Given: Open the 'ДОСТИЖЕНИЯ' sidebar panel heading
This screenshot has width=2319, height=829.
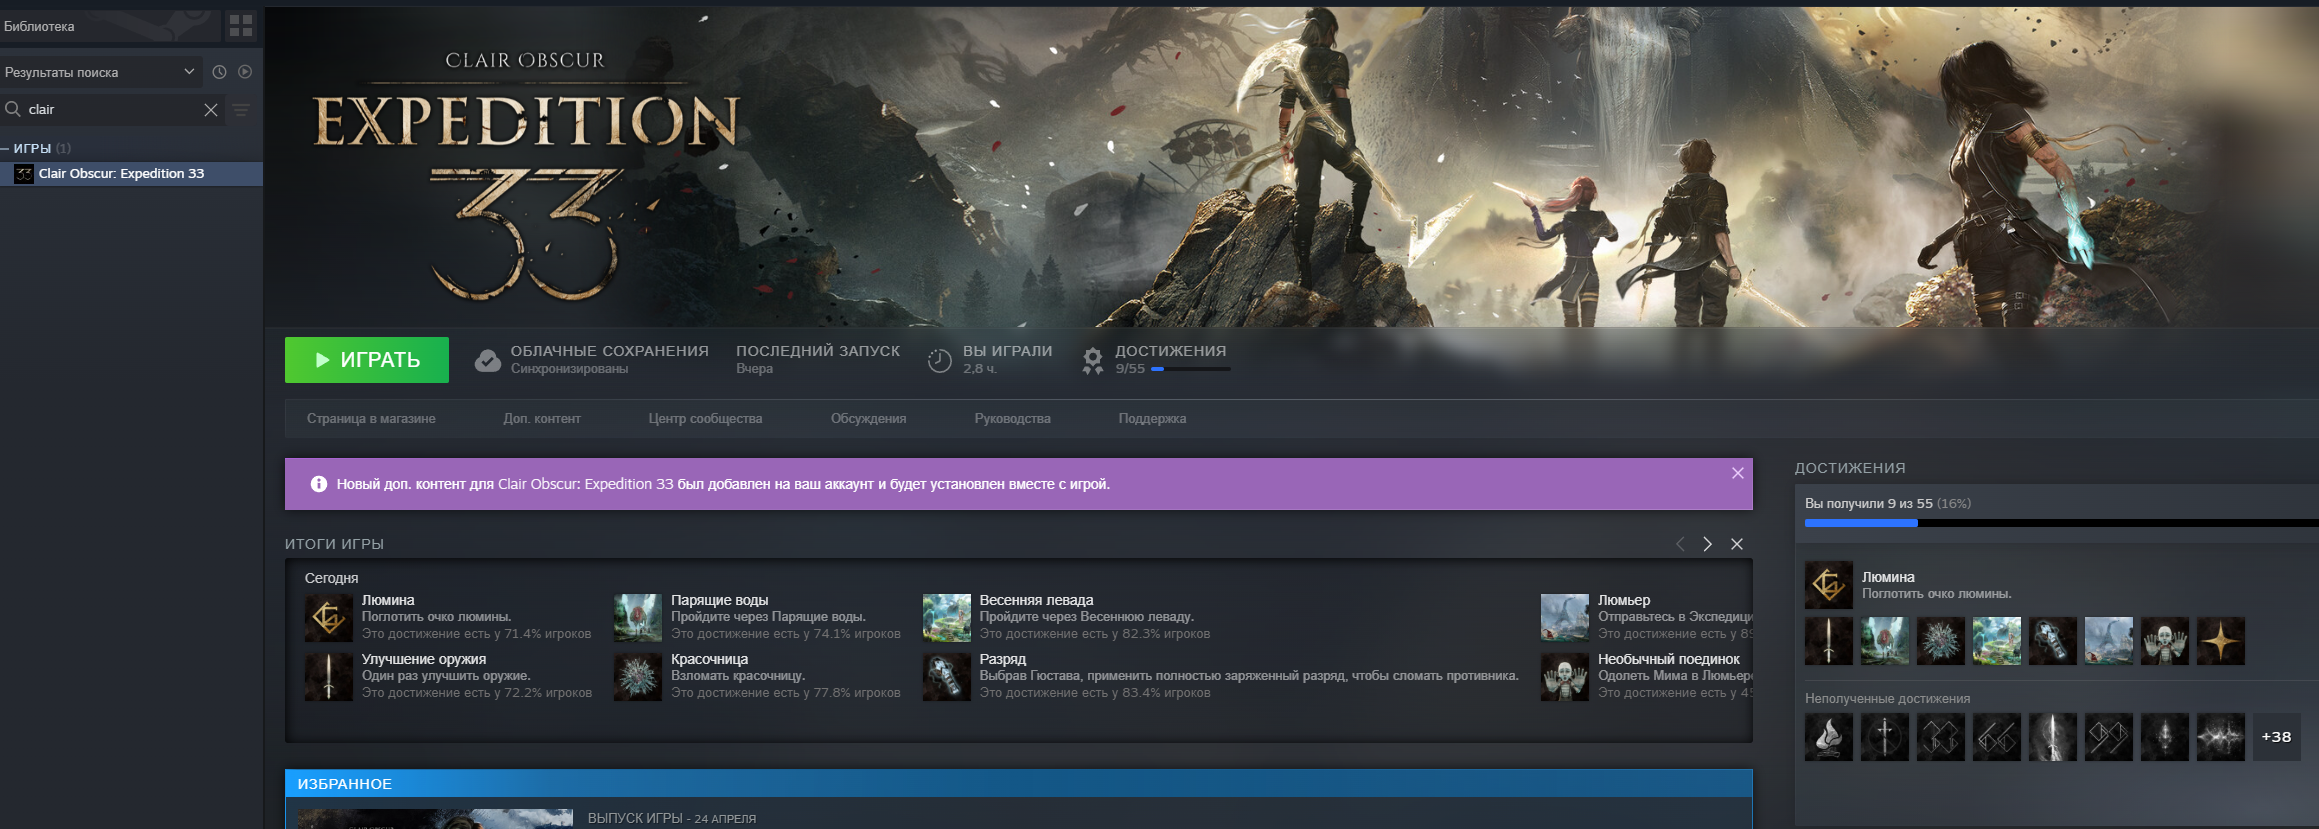Looking at the screenshot, I should coord(1850,468).
